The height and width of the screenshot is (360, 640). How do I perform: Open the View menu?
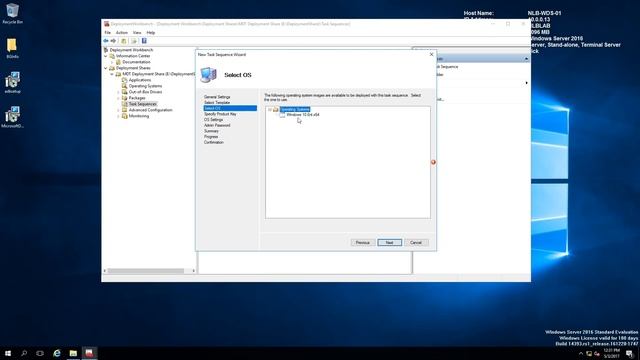137,33
